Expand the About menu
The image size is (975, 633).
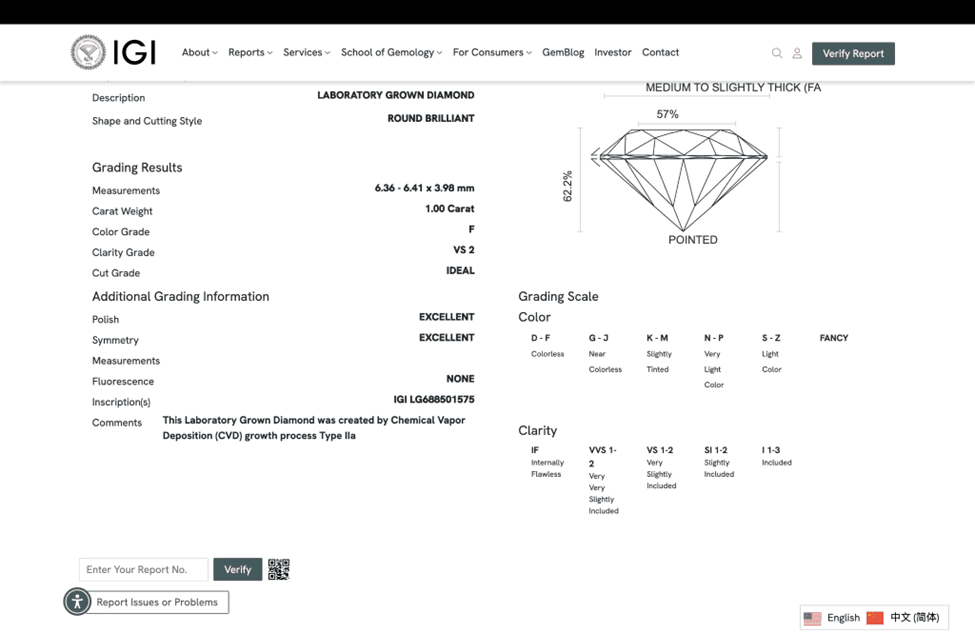pyautogui.click(x=200, y=52)
